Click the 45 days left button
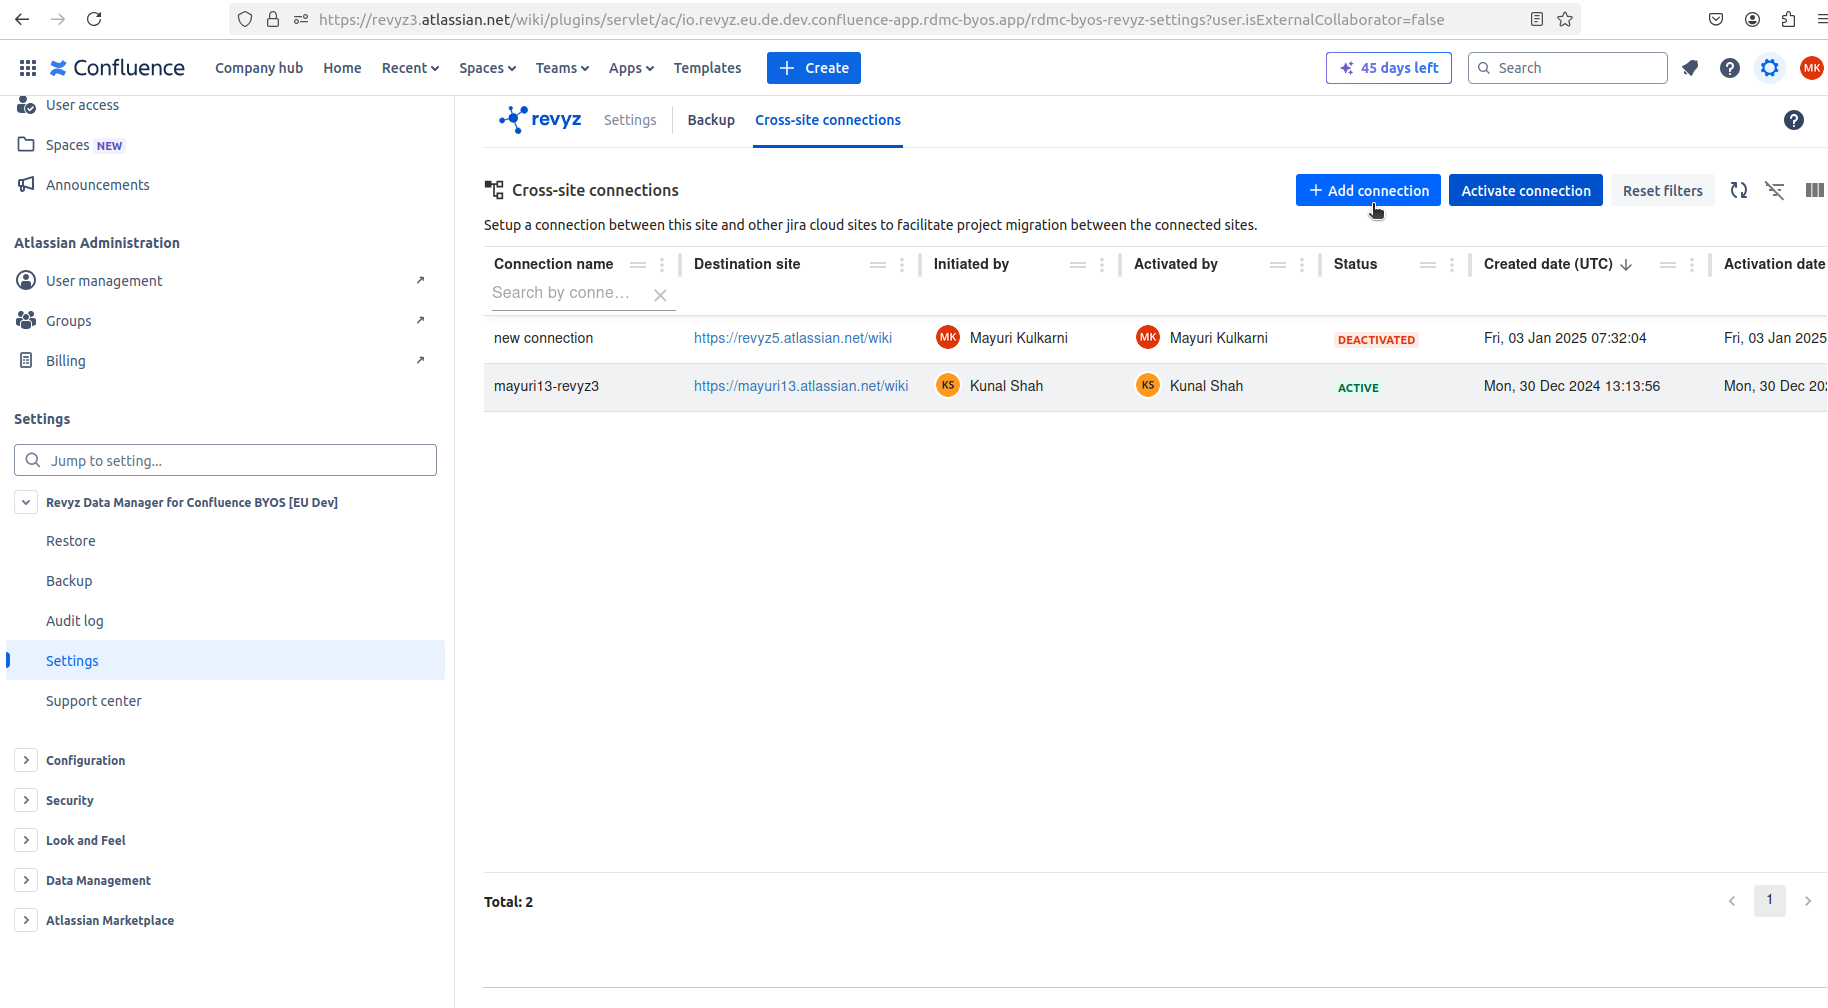1828x1008 pixels. pyautogui.click(x=1389, y=68)
